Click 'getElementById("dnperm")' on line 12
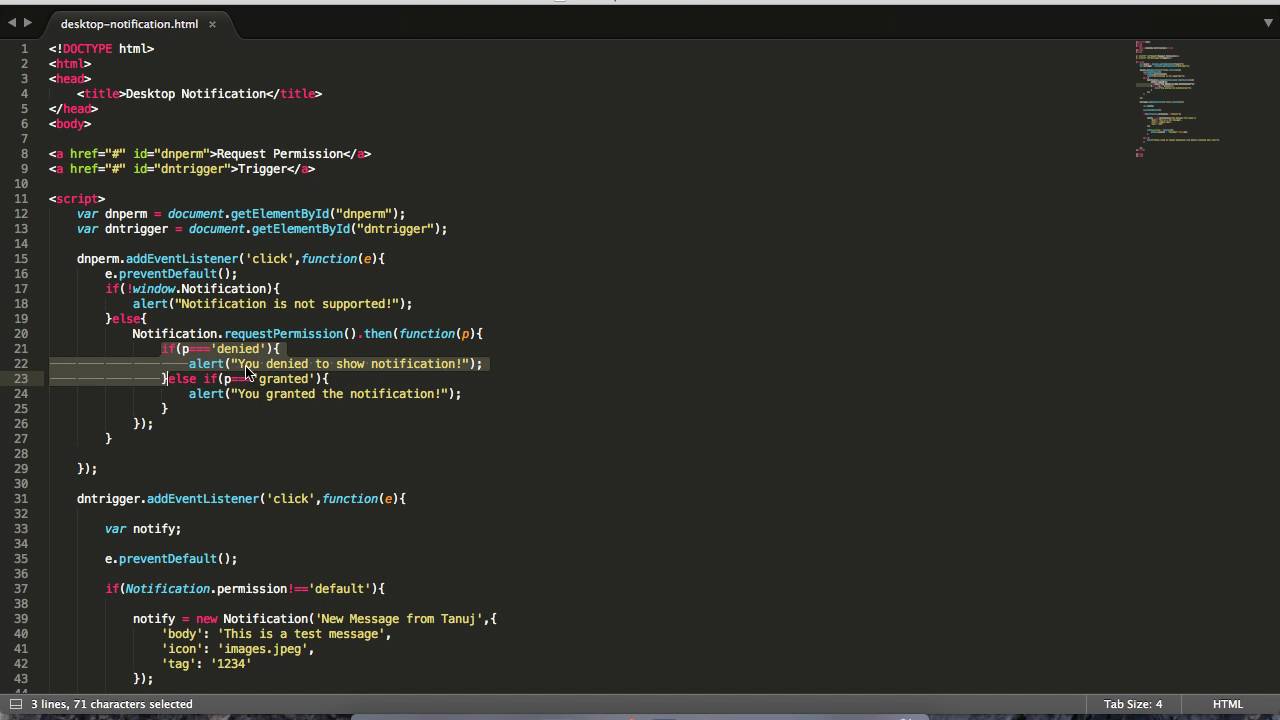The height and width of the screenshot is (720, 1280). (314, 214)
